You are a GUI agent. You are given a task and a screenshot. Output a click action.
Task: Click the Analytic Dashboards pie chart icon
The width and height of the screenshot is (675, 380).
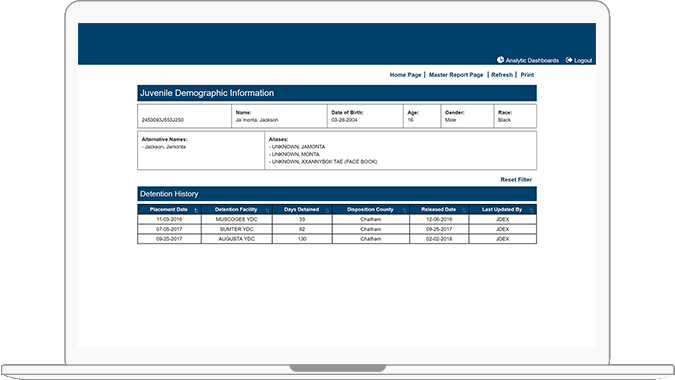(x=500, y=60)
